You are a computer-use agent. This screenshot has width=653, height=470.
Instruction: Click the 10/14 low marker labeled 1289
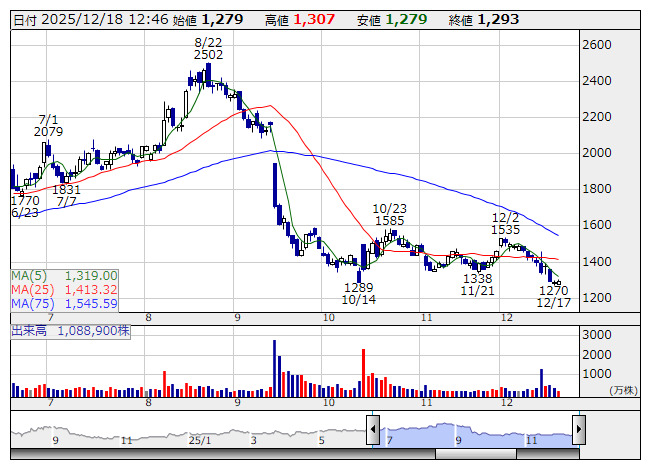(358, 293)
